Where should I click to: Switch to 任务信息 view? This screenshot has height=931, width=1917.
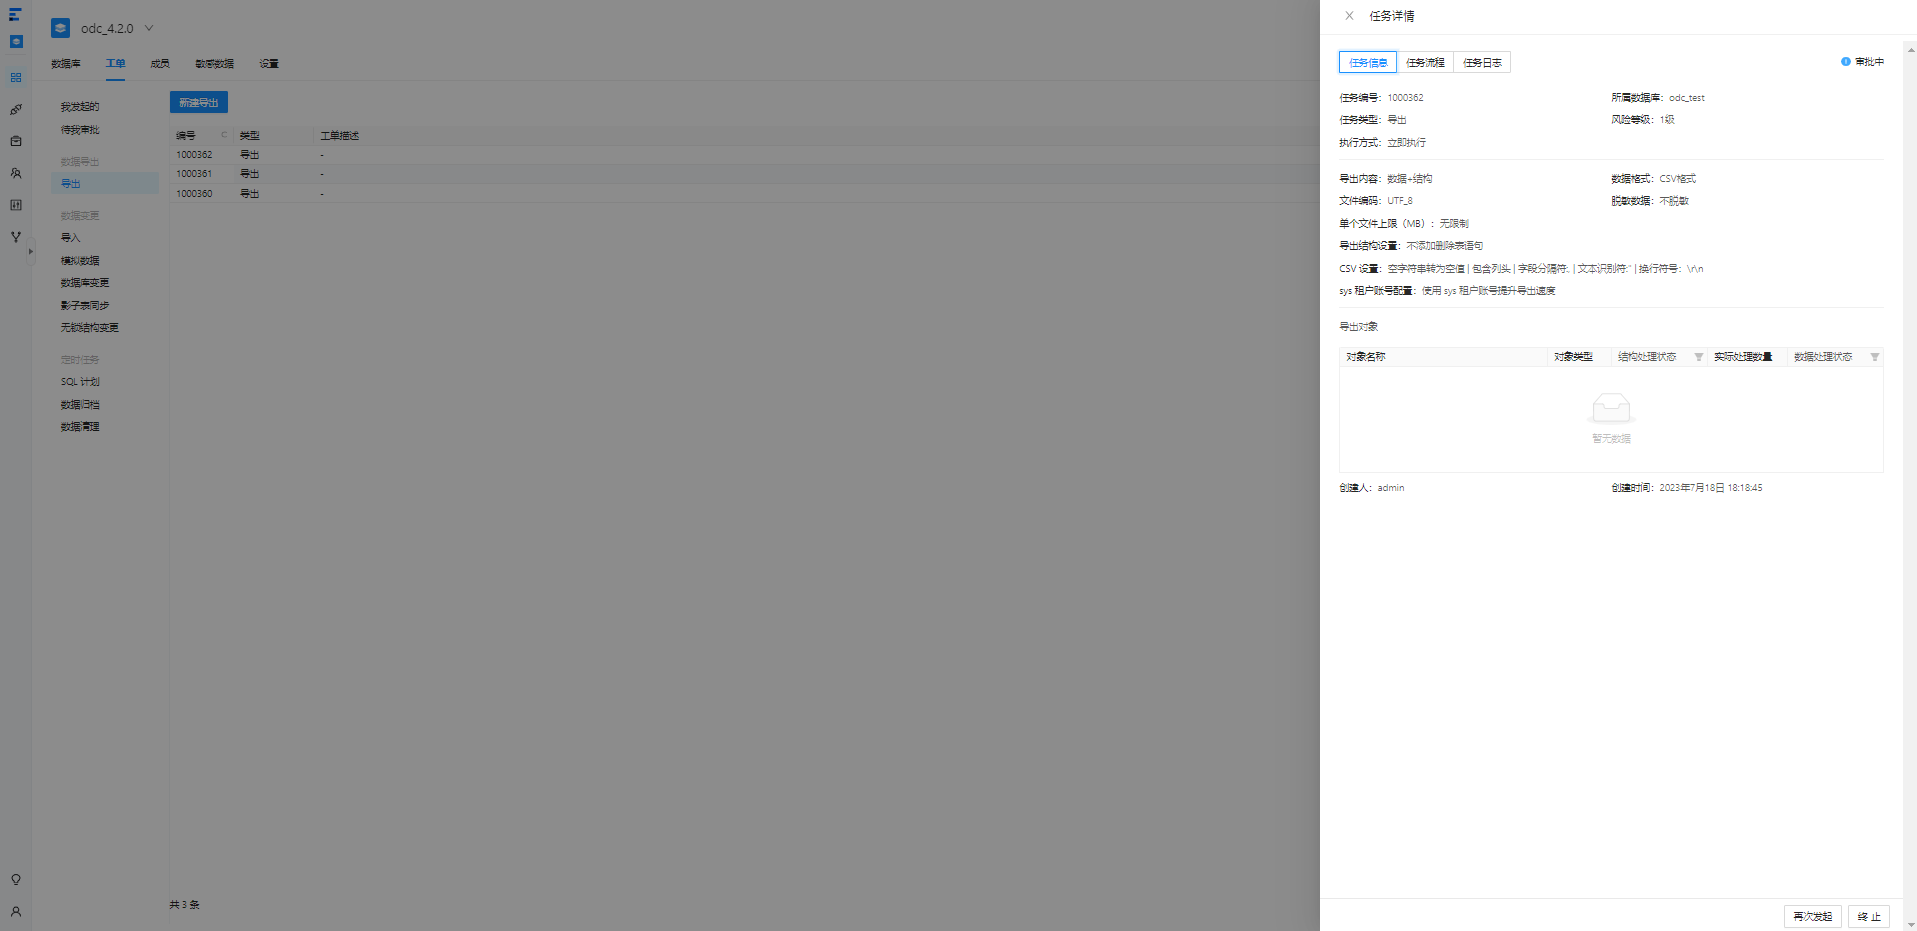click(x=1368, y=63)
